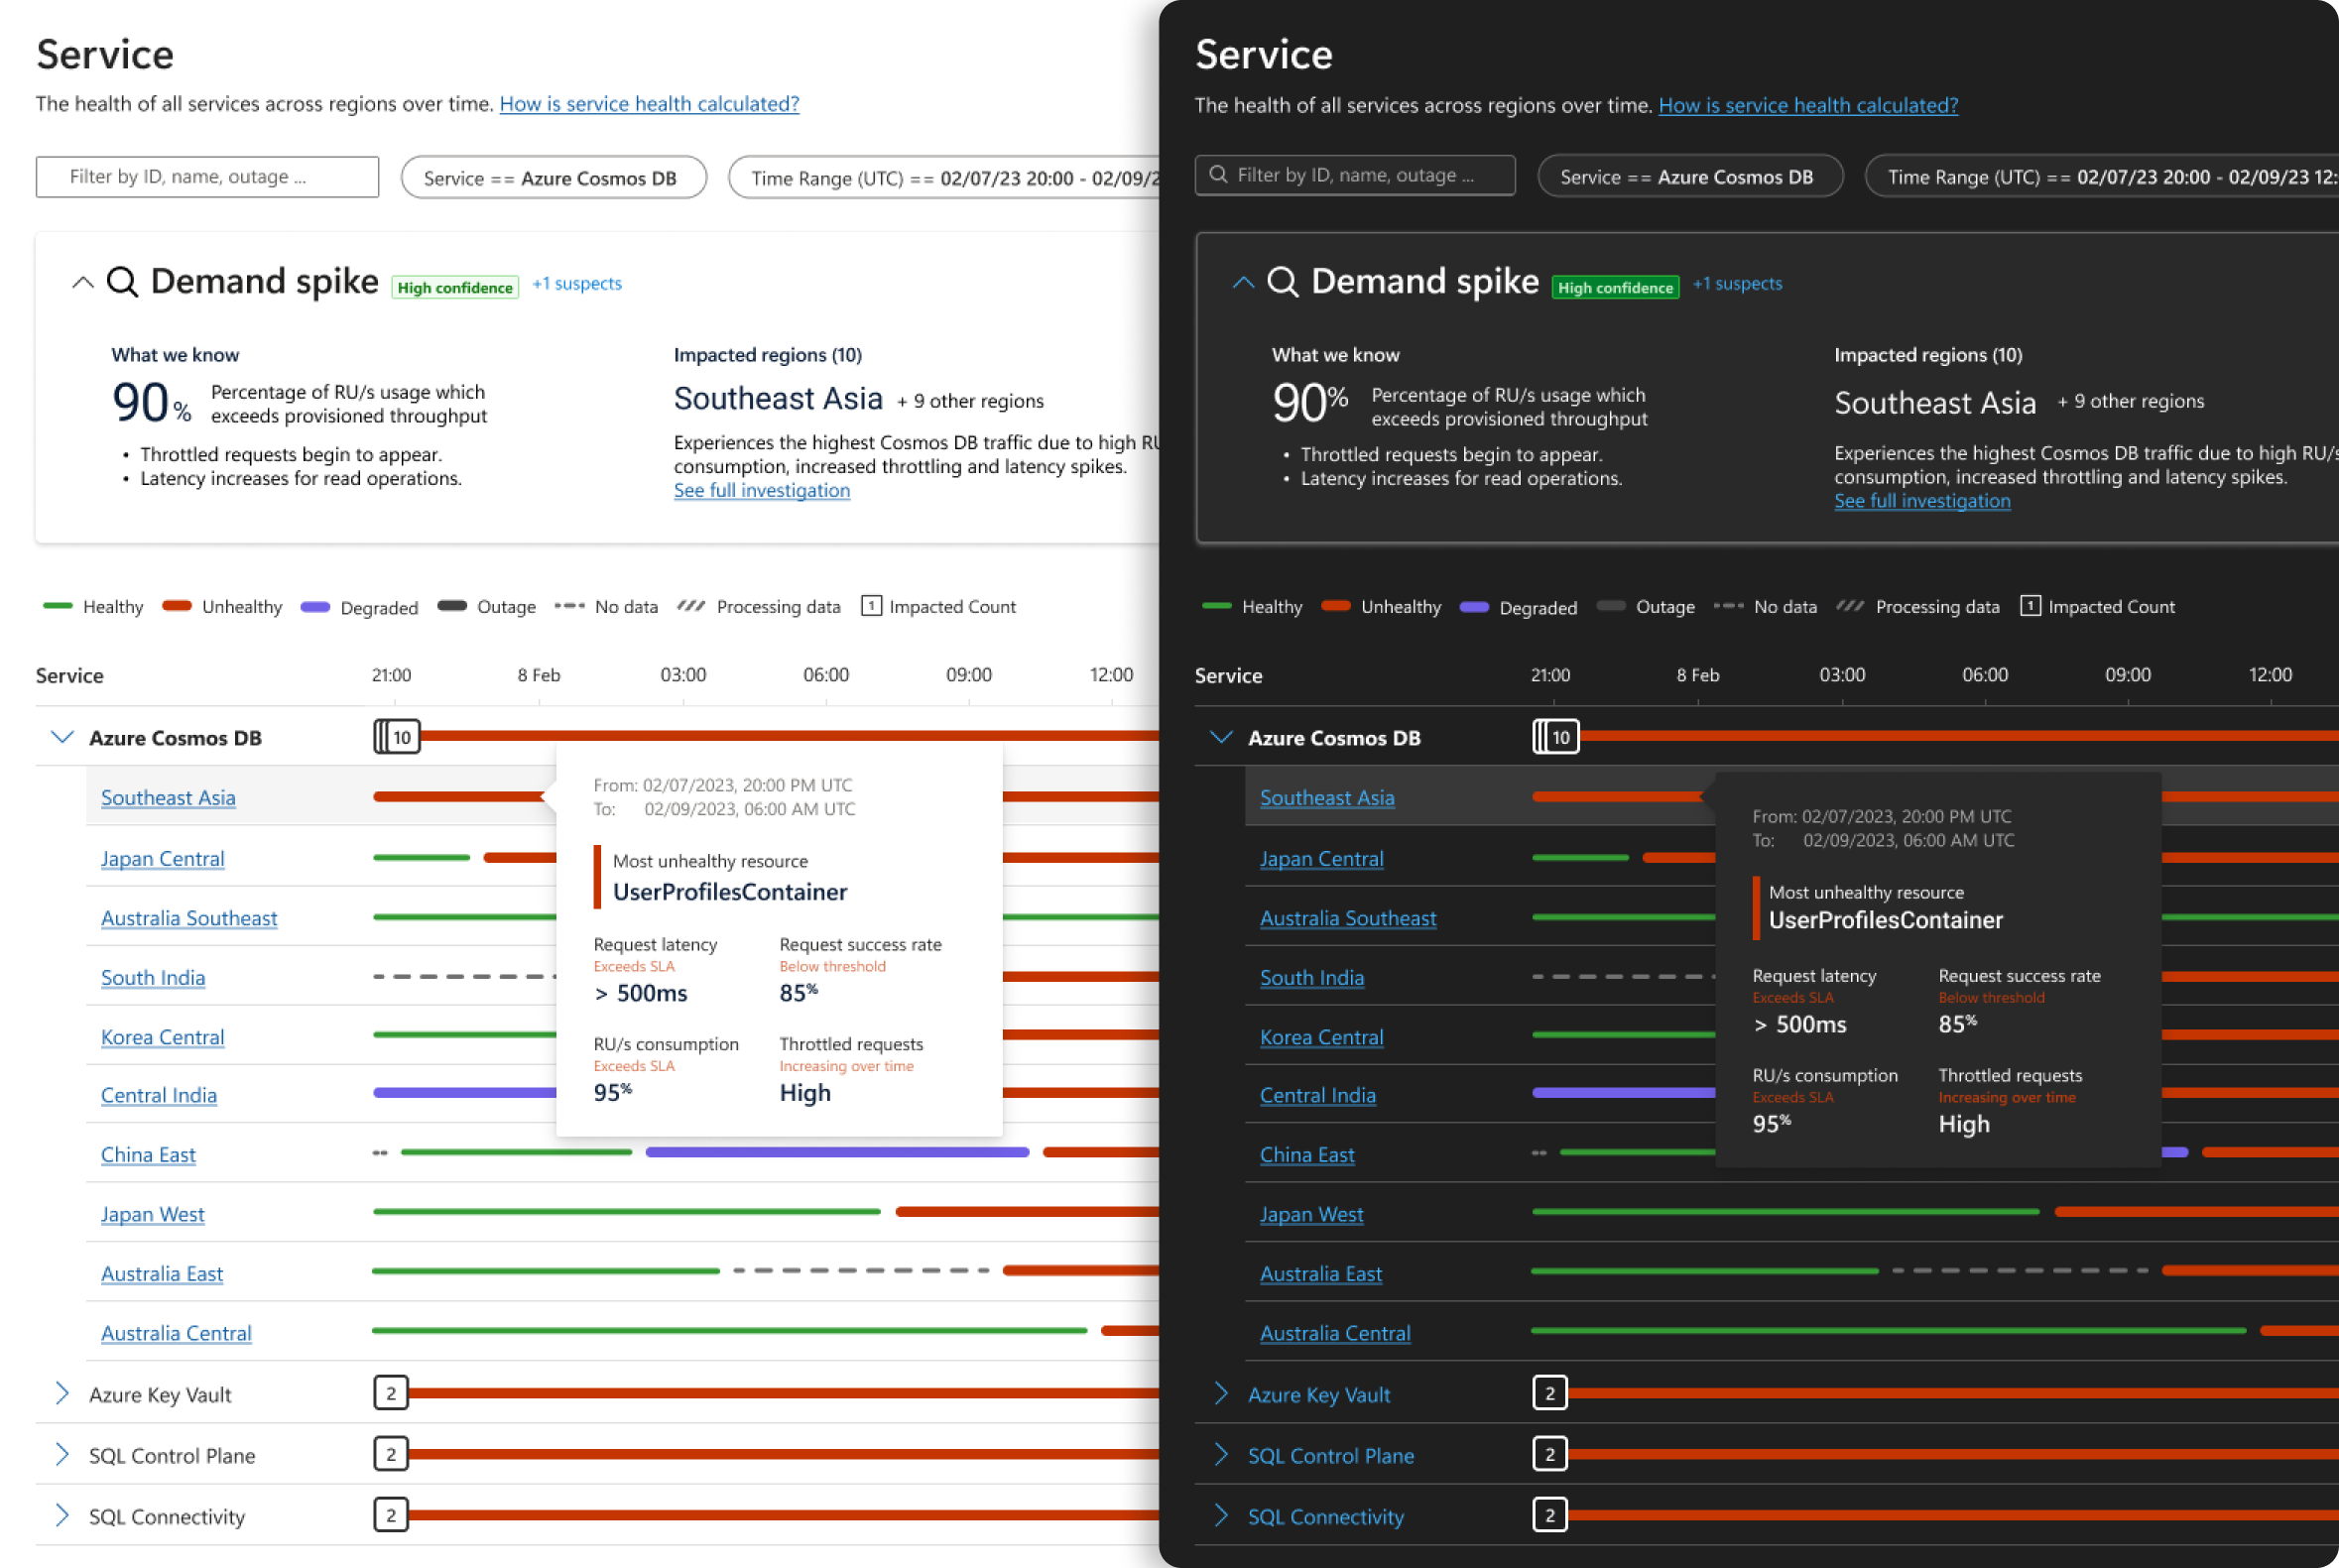The height and width of the screenshot is (1568, 2339).
Task: Collapse Azure Cosmos DB row, light panel
Action: click(62, 737)
